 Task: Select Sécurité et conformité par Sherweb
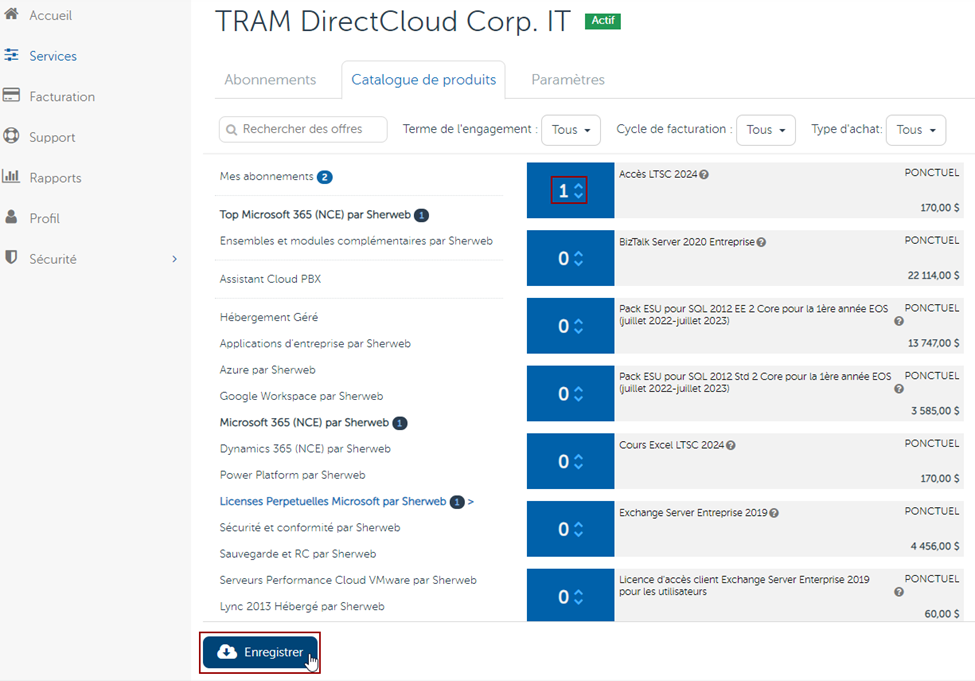pyautogui.click(x=310, y=528)
